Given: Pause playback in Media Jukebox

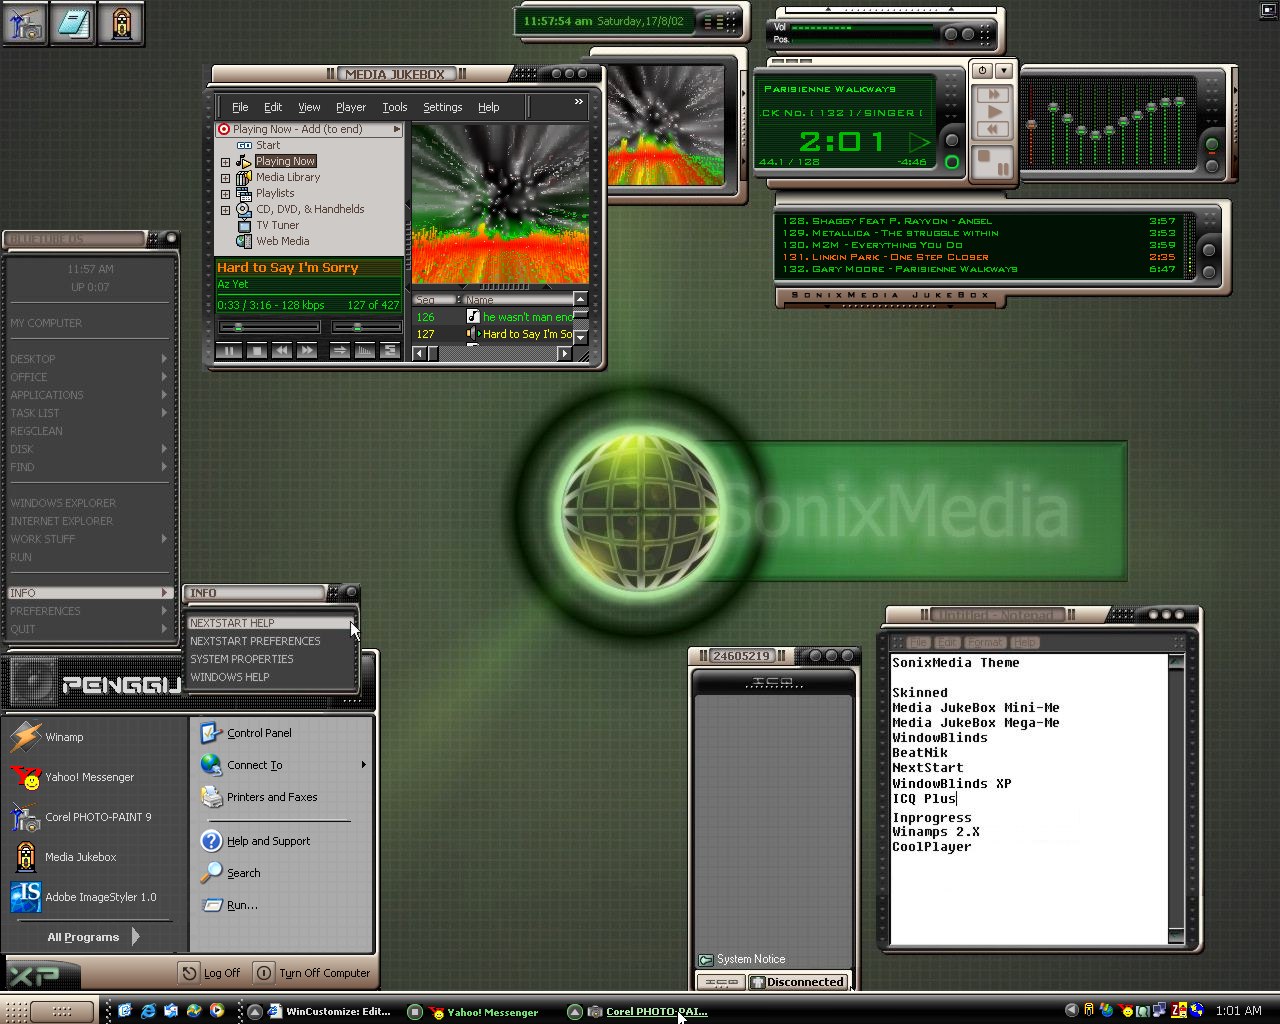Looking at the screenshot, I should point(229,351).
